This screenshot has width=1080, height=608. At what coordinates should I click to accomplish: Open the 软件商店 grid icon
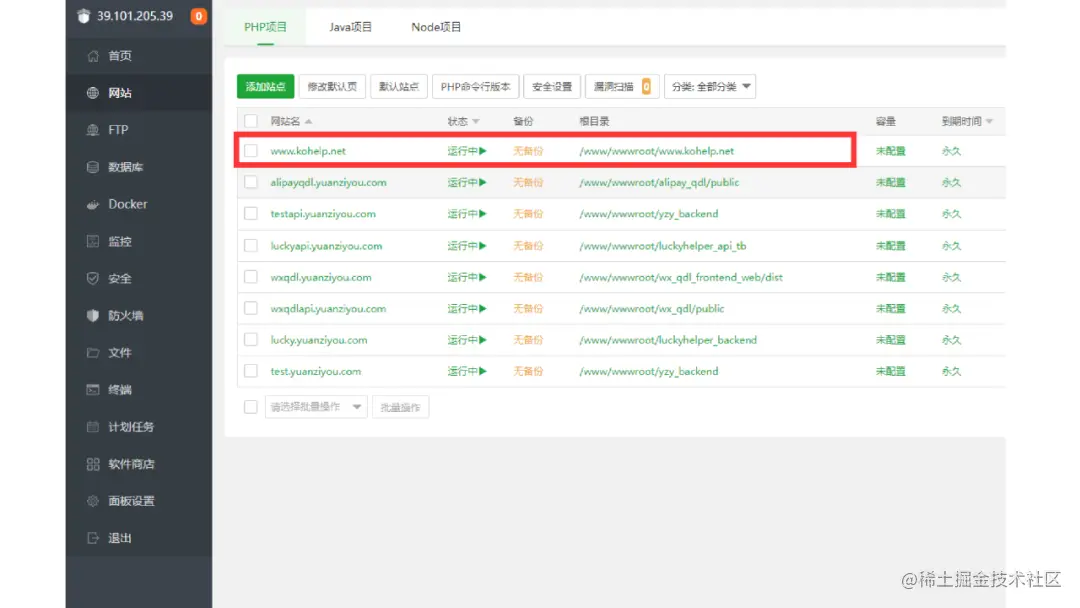coord(93,464)
